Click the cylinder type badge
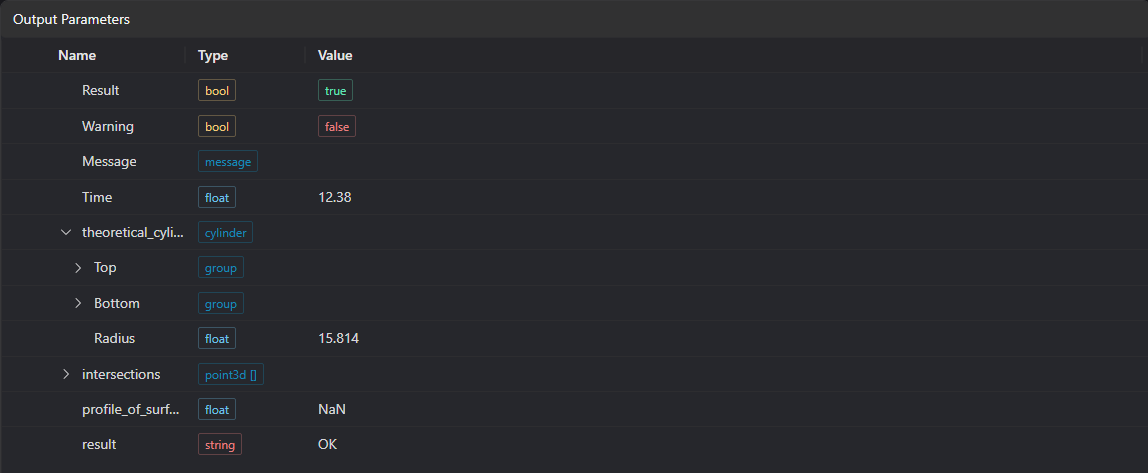 226,232
